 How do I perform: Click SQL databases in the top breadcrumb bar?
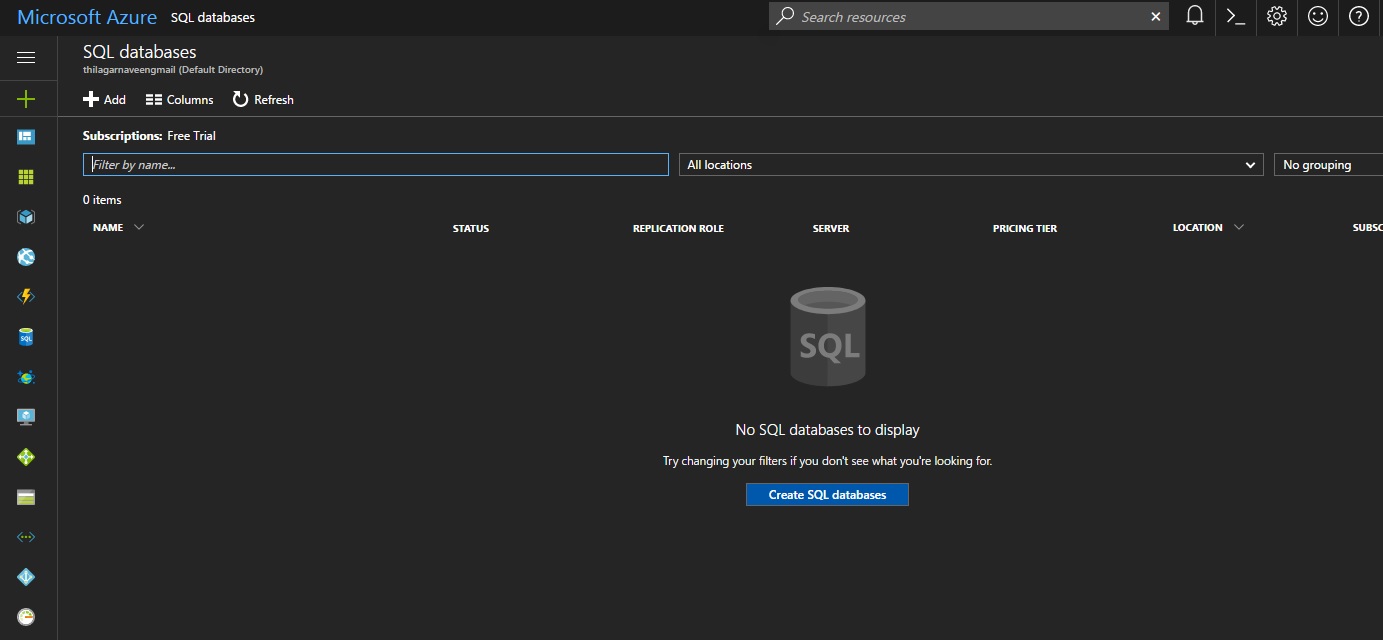[212, 17]
